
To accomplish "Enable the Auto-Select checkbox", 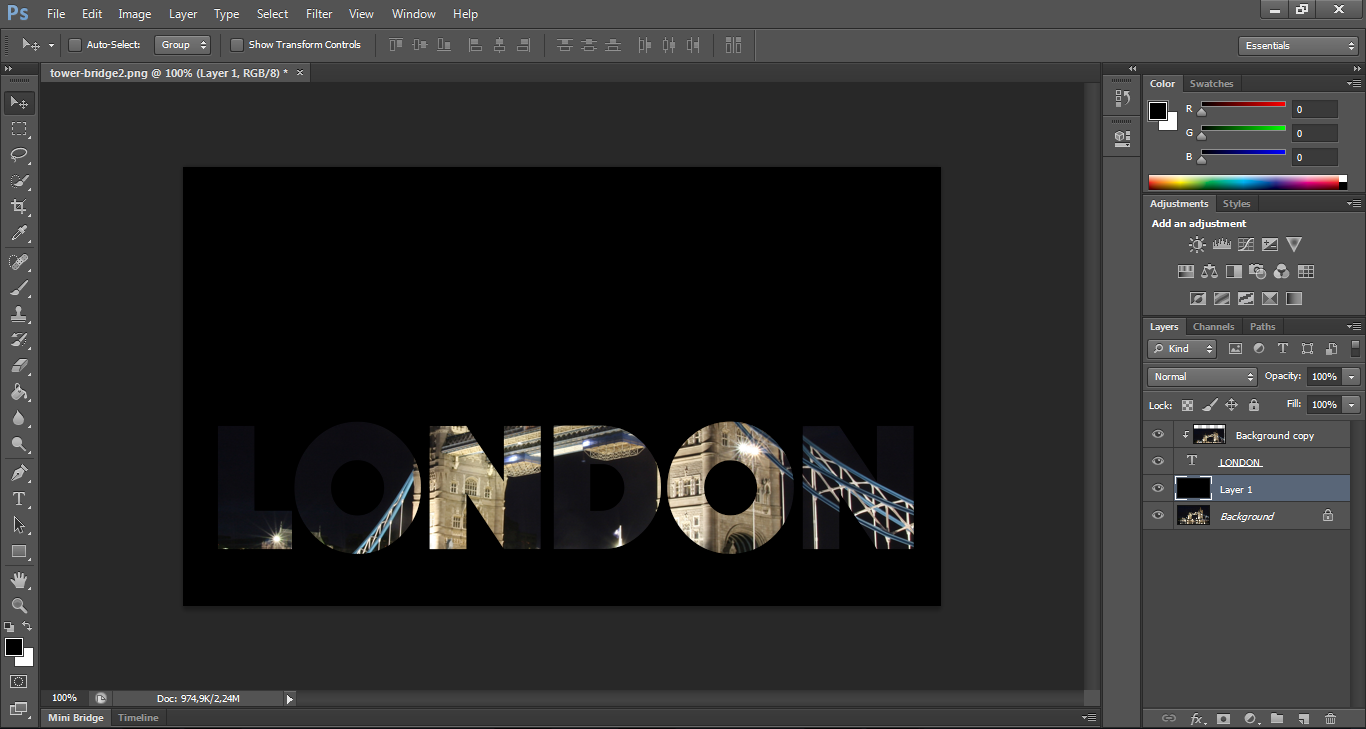I will click(75, 45).
